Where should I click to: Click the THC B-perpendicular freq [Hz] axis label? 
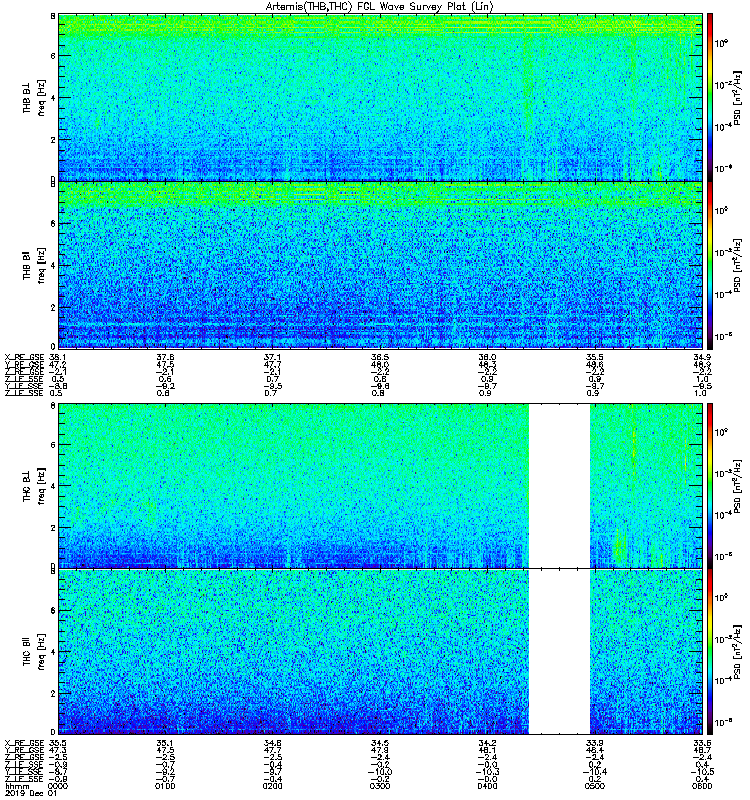point(41,486)
